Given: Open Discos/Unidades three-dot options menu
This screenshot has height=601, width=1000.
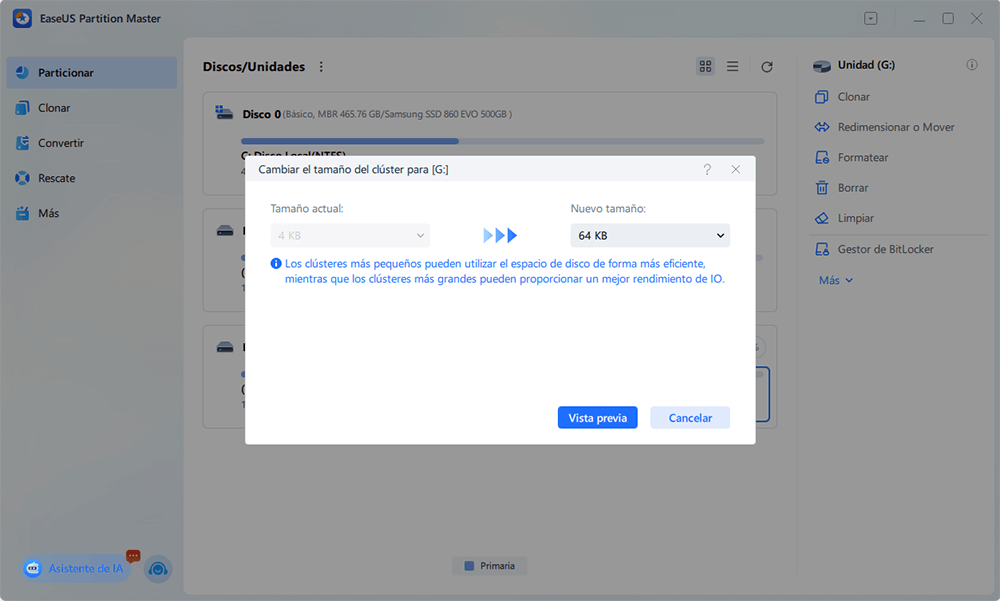Looking at the screenshot, I should click(321, 67).
